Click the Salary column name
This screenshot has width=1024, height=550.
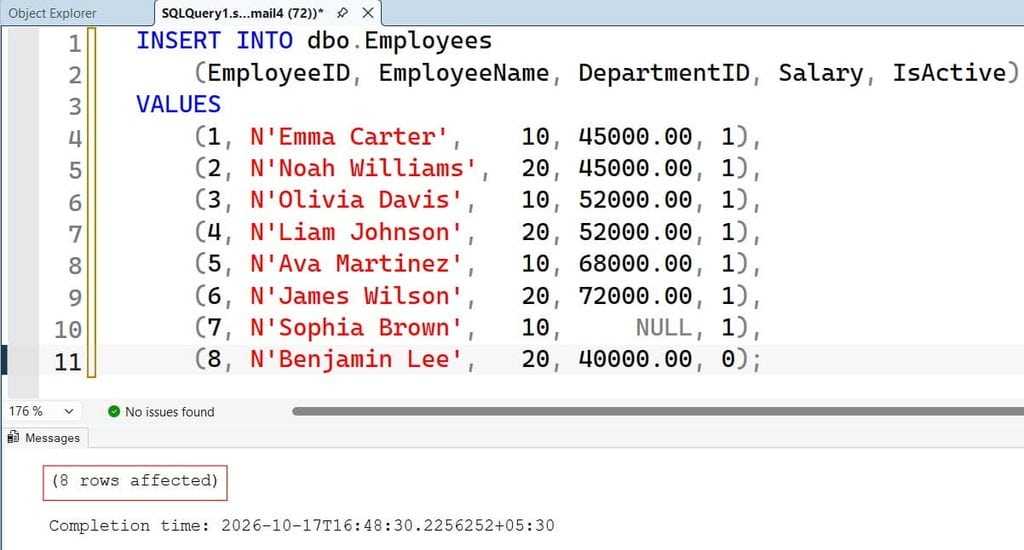point(821,73)
